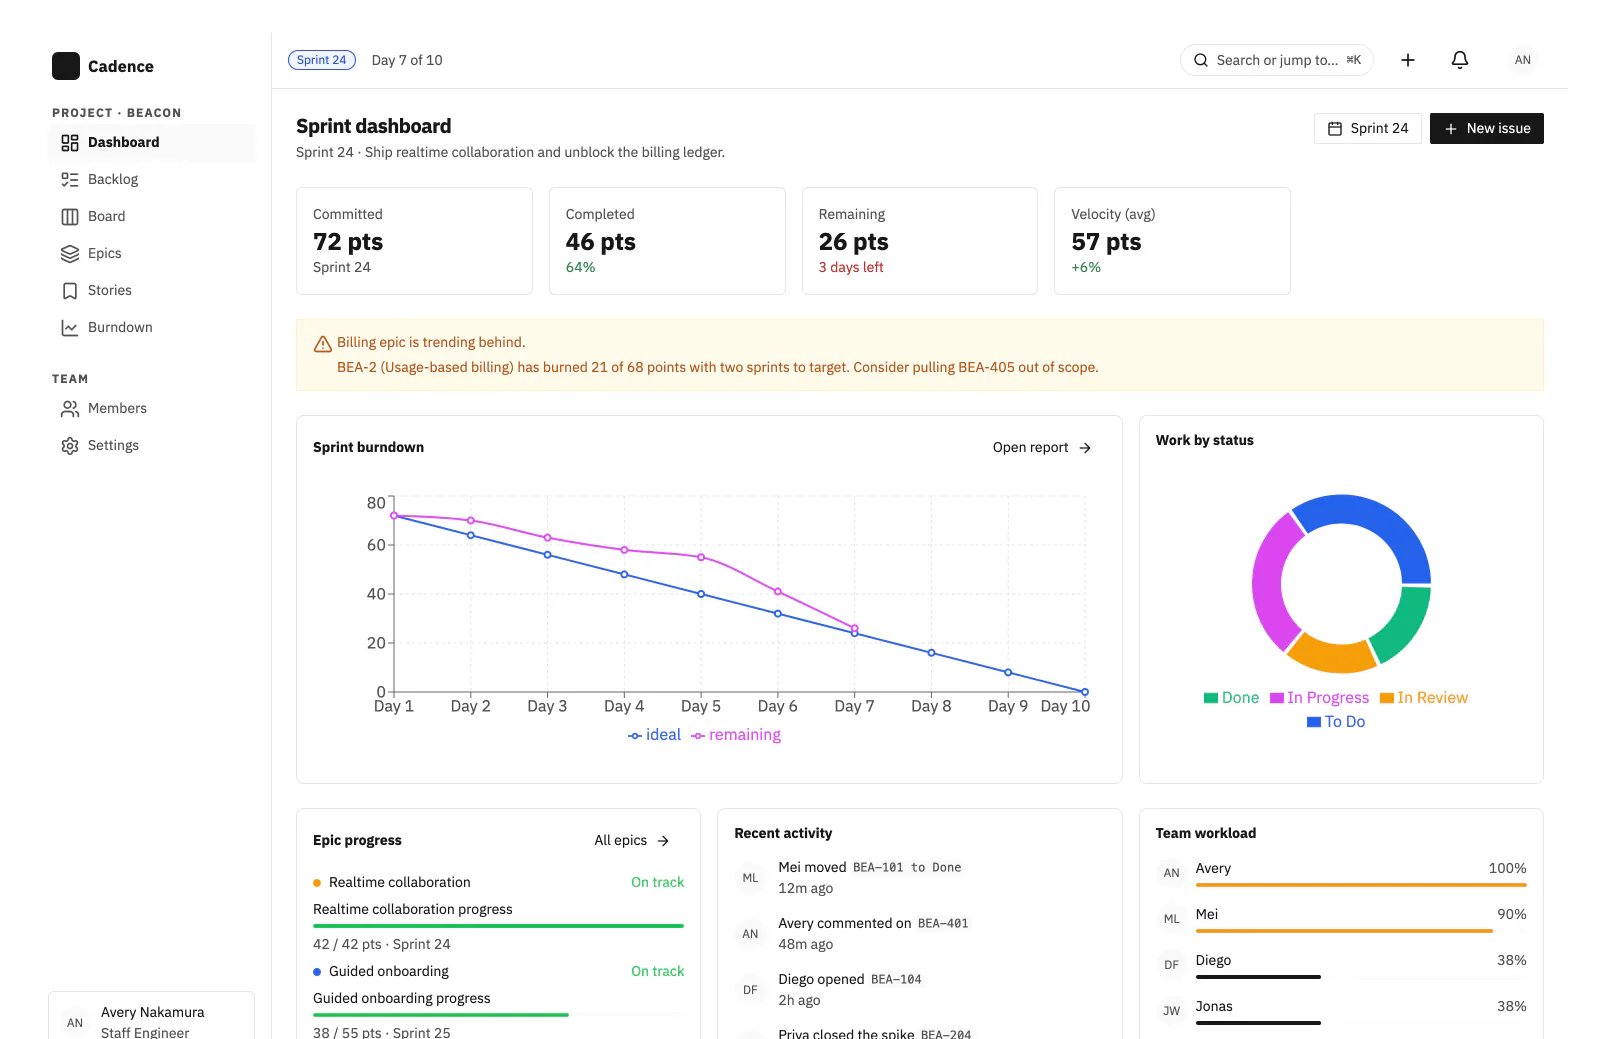Focus the Search or jump to field

(1277, 60)
